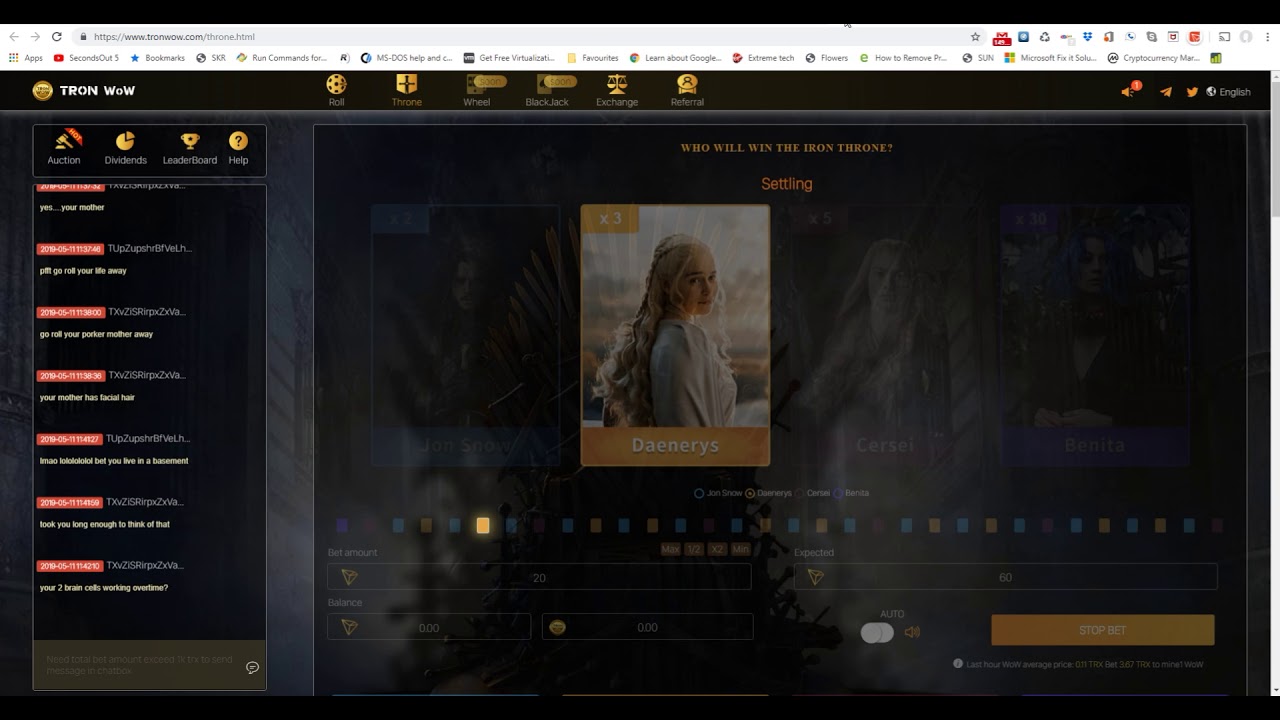Image resolution: width=1280 pixels, height=720 pixels.
Task: Open the Cryptocurrency Mar... bookmark
Action: pyautogui.click(x=1152, y=58)
